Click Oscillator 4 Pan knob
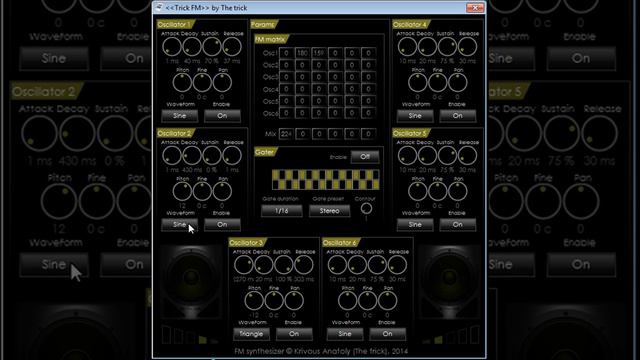This screenshot has width=640, height=360. coord(458,82)
